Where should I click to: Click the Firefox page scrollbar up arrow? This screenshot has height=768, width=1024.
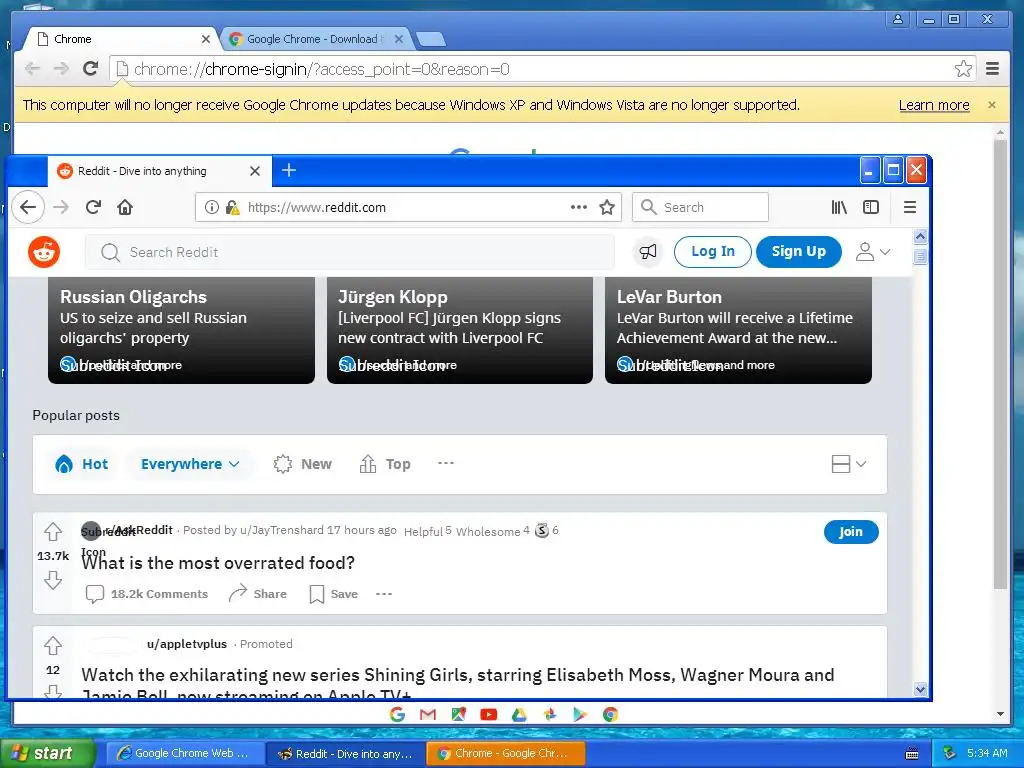pyautogui.click(x=920, y=236)
